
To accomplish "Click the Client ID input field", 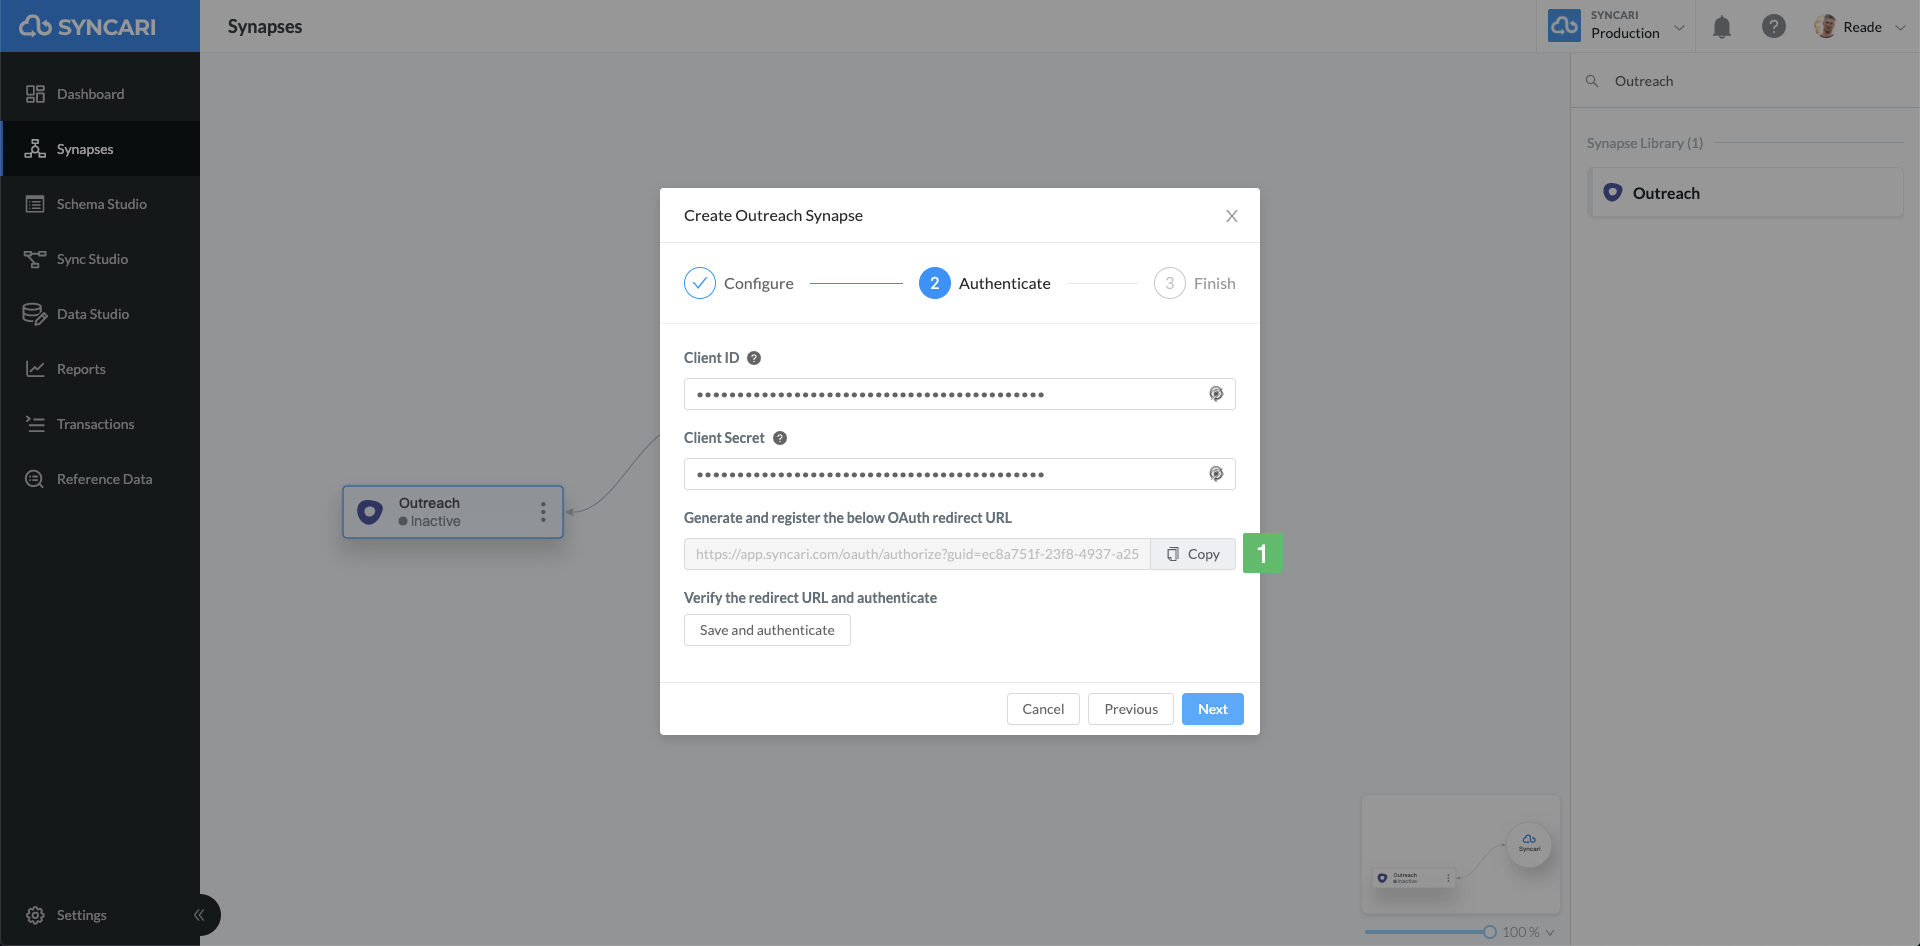I will tap(960, 394).
